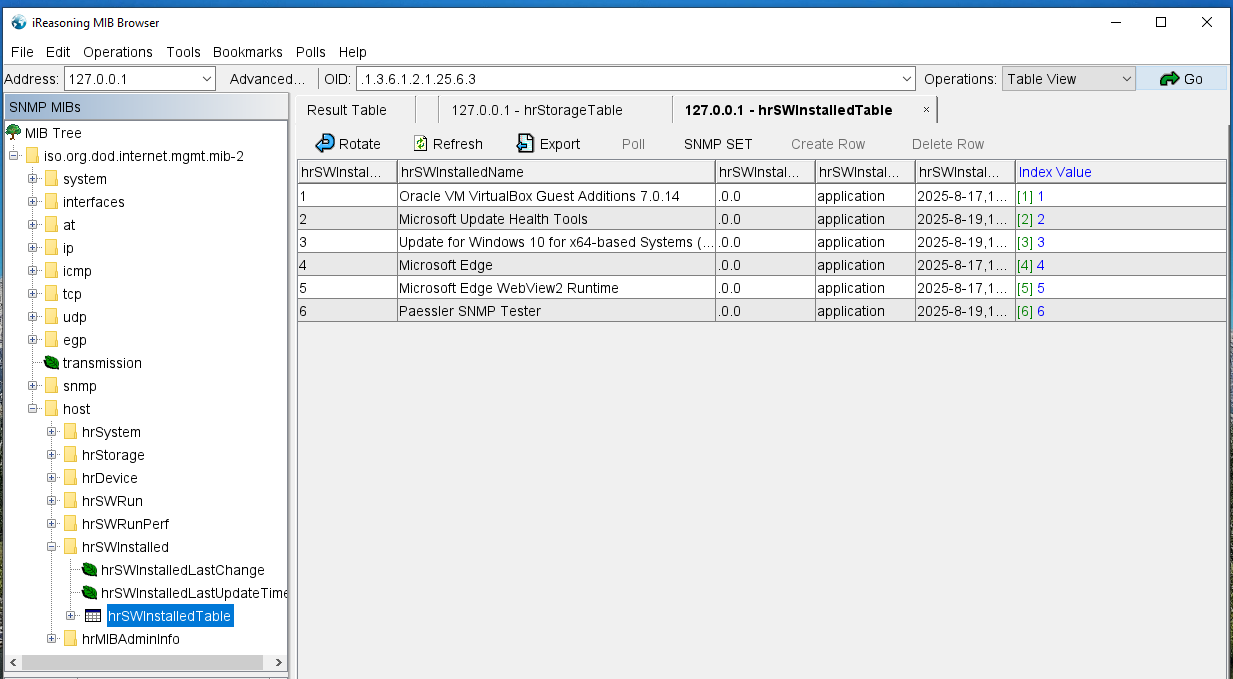1233x679 pixels.
Task: Select the at tree item
Action: pyautogui.click(x=69, y=225)
